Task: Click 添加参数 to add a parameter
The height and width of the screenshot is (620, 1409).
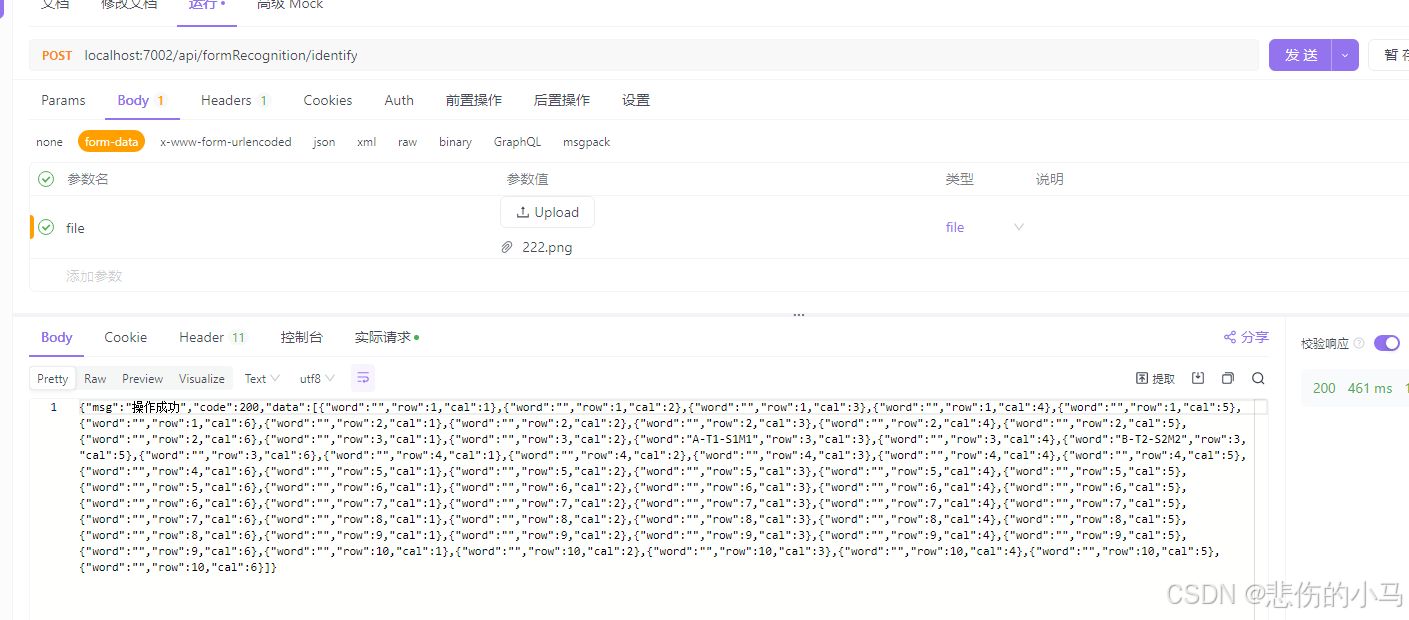Action: pyautogui.click(x=93, y=275)
